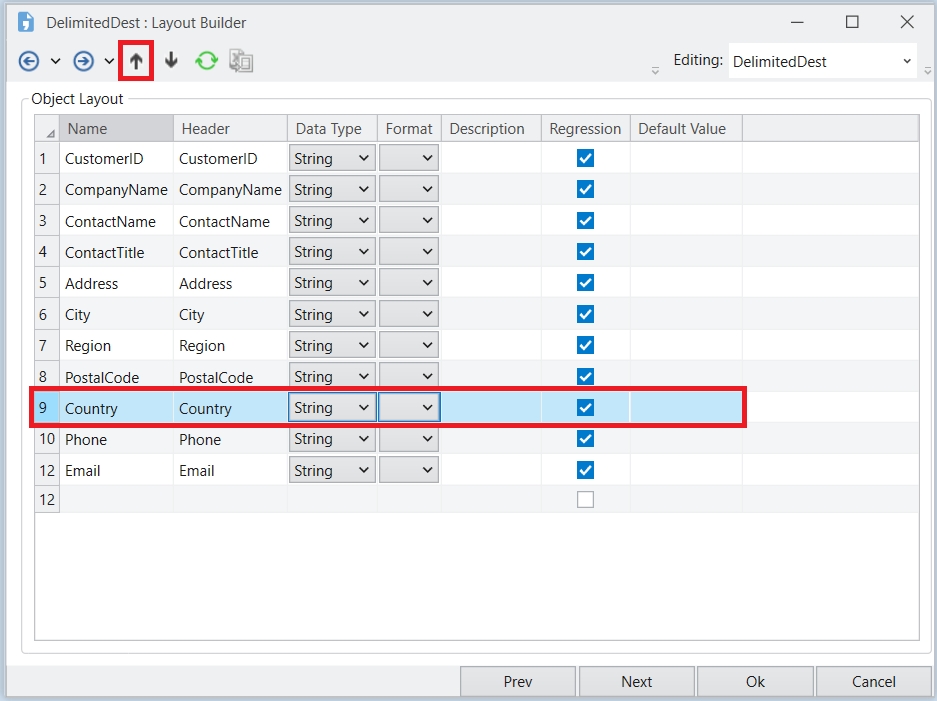Screen dimensions: 937x701
Task: Click the green refresh layout icon
Action: (x=206, y=61)
